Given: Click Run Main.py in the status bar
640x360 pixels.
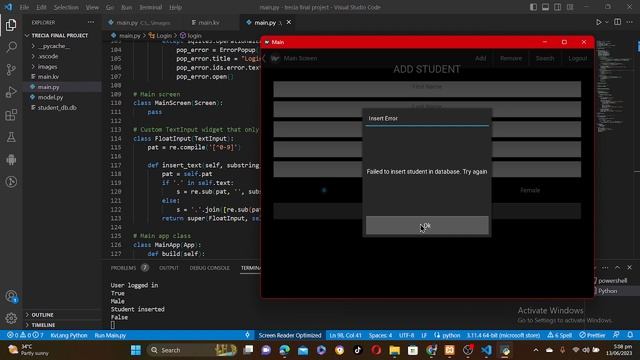Looking at the screenshot, I should pyautogui.click(x=110, y=335).
